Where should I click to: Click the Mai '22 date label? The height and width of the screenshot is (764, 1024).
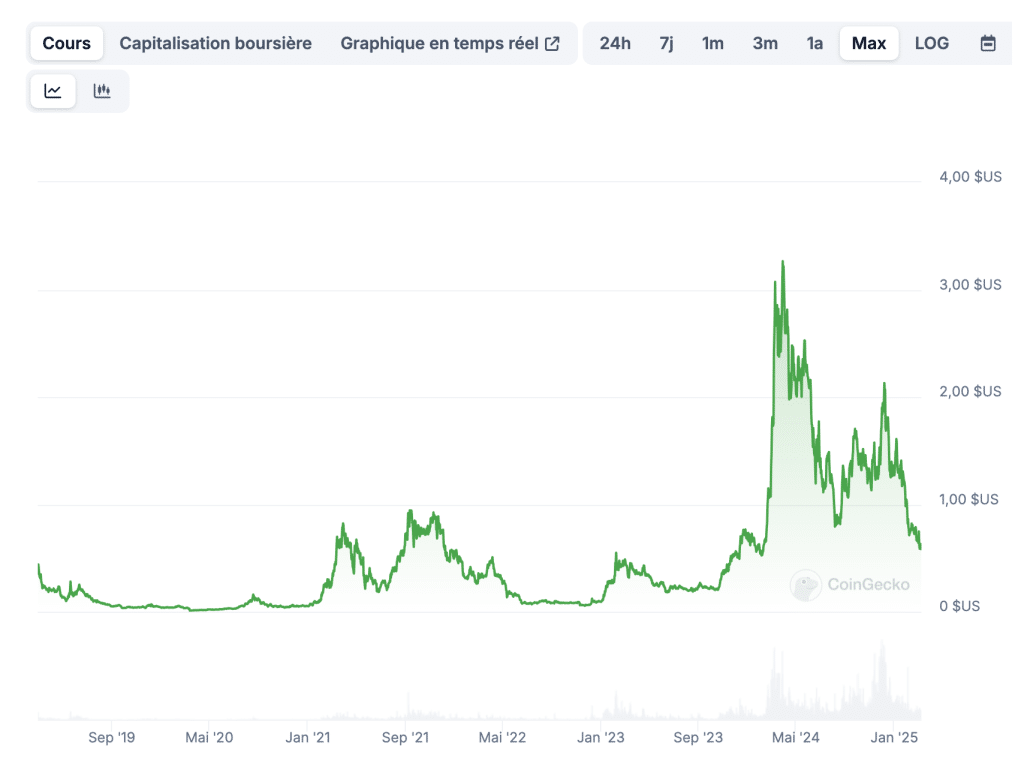502,737
